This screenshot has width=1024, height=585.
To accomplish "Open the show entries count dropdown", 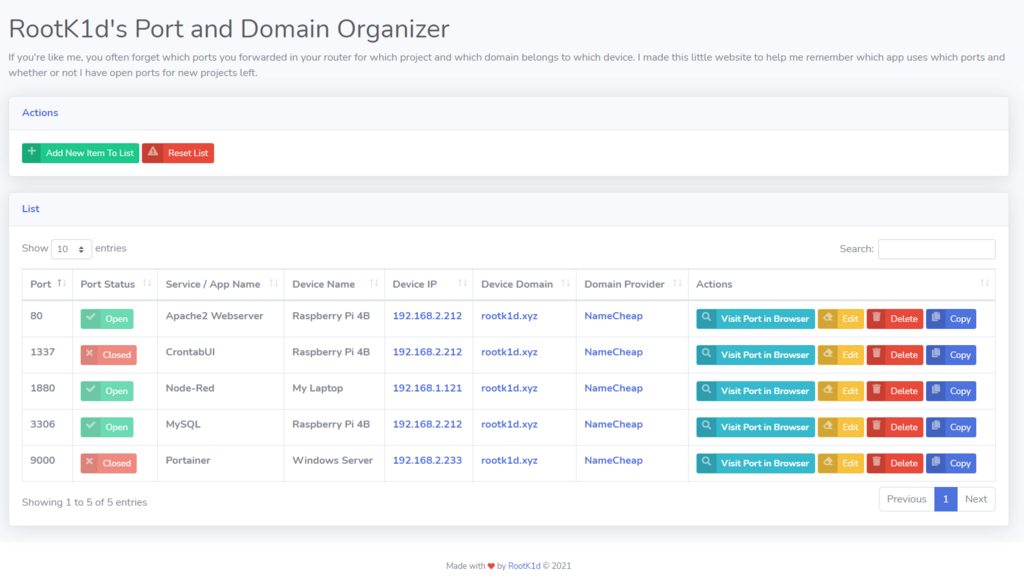I will 71,249.
